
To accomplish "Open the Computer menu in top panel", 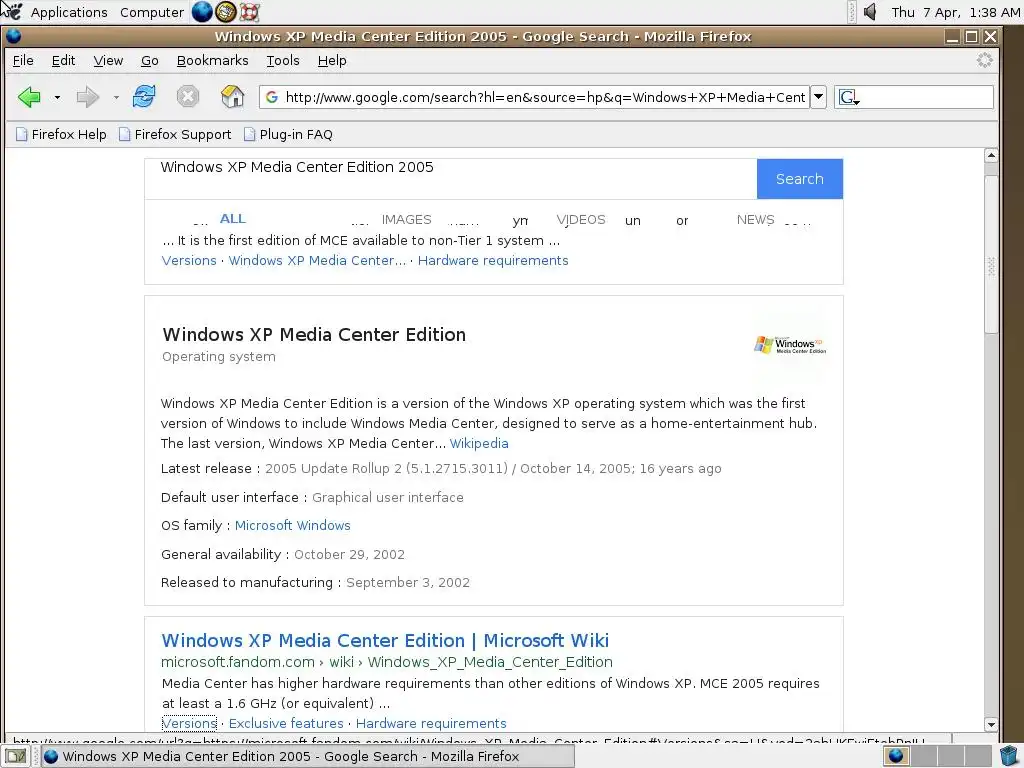I will click(152, 12).
